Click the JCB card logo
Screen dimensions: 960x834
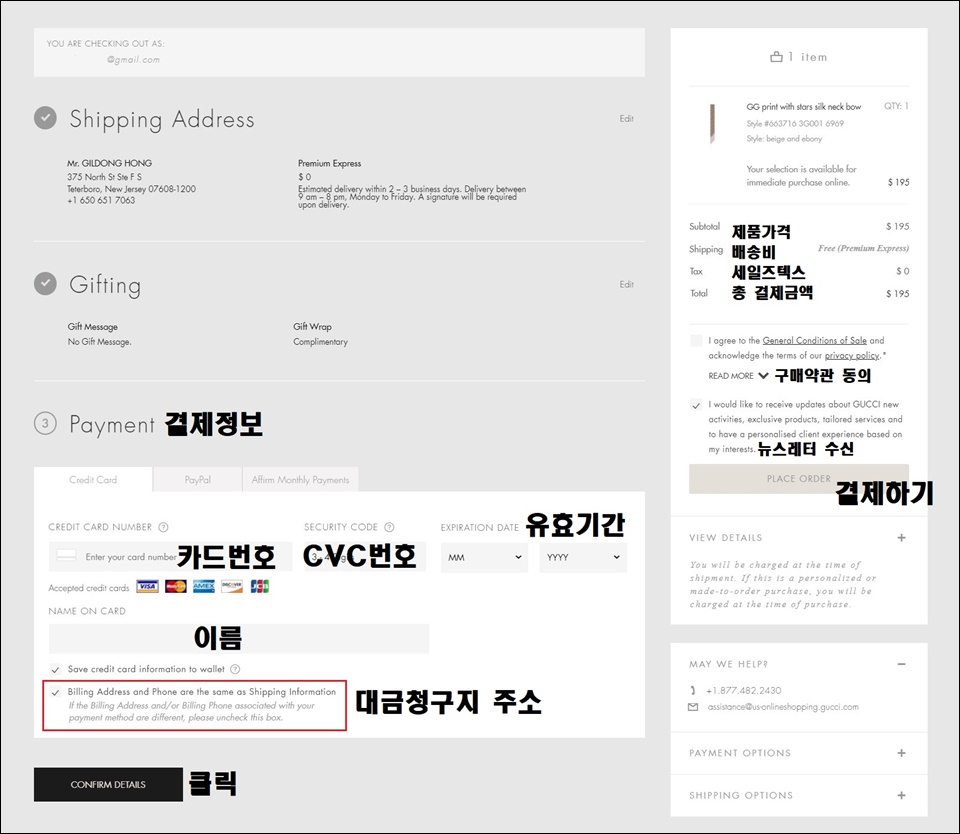[260, 587]
